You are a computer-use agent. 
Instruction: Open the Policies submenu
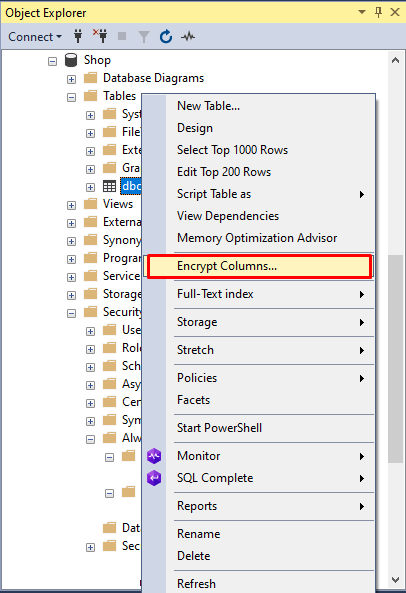coord(270,378)
